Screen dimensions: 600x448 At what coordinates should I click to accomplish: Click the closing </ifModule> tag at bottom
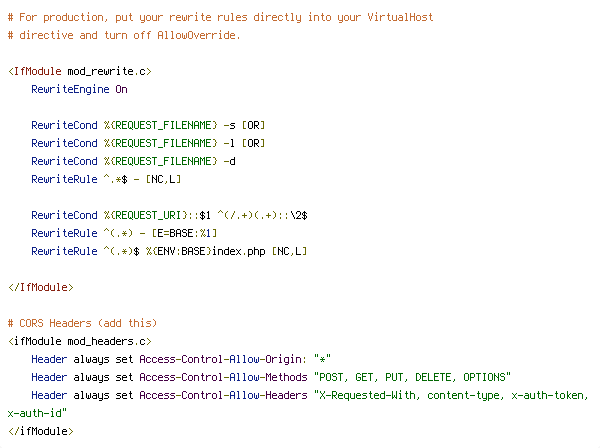[x=41, y=431]
